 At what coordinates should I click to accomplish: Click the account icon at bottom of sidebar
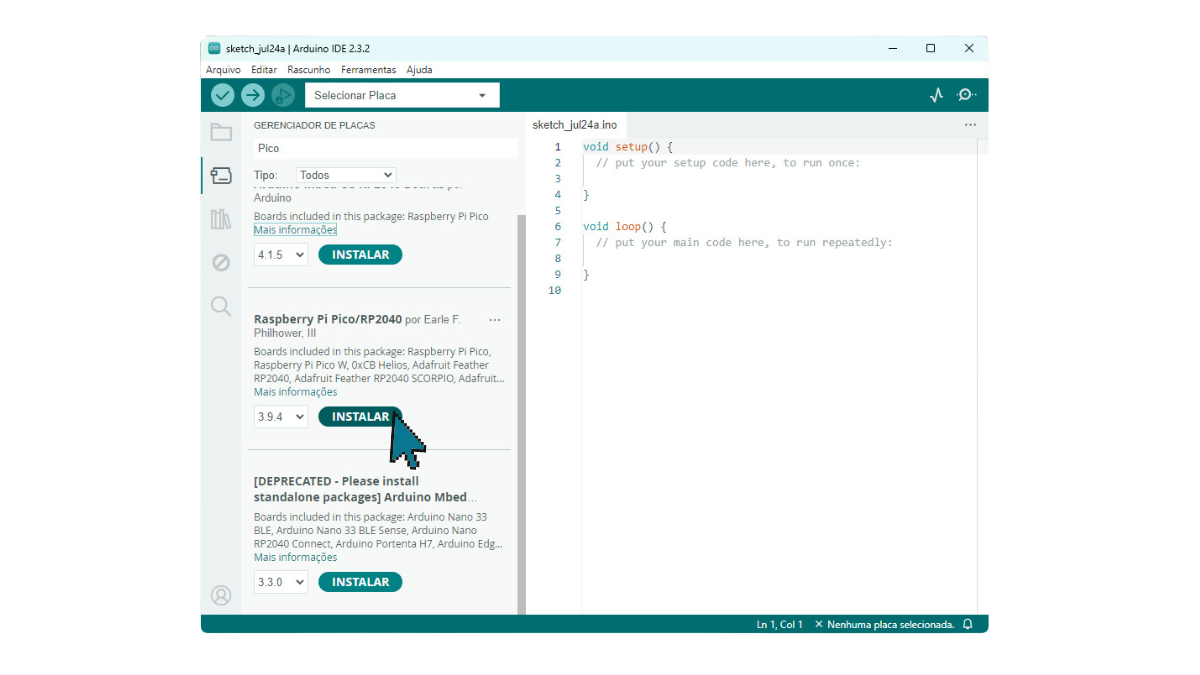pyautogui.click(x=221, y=595)
